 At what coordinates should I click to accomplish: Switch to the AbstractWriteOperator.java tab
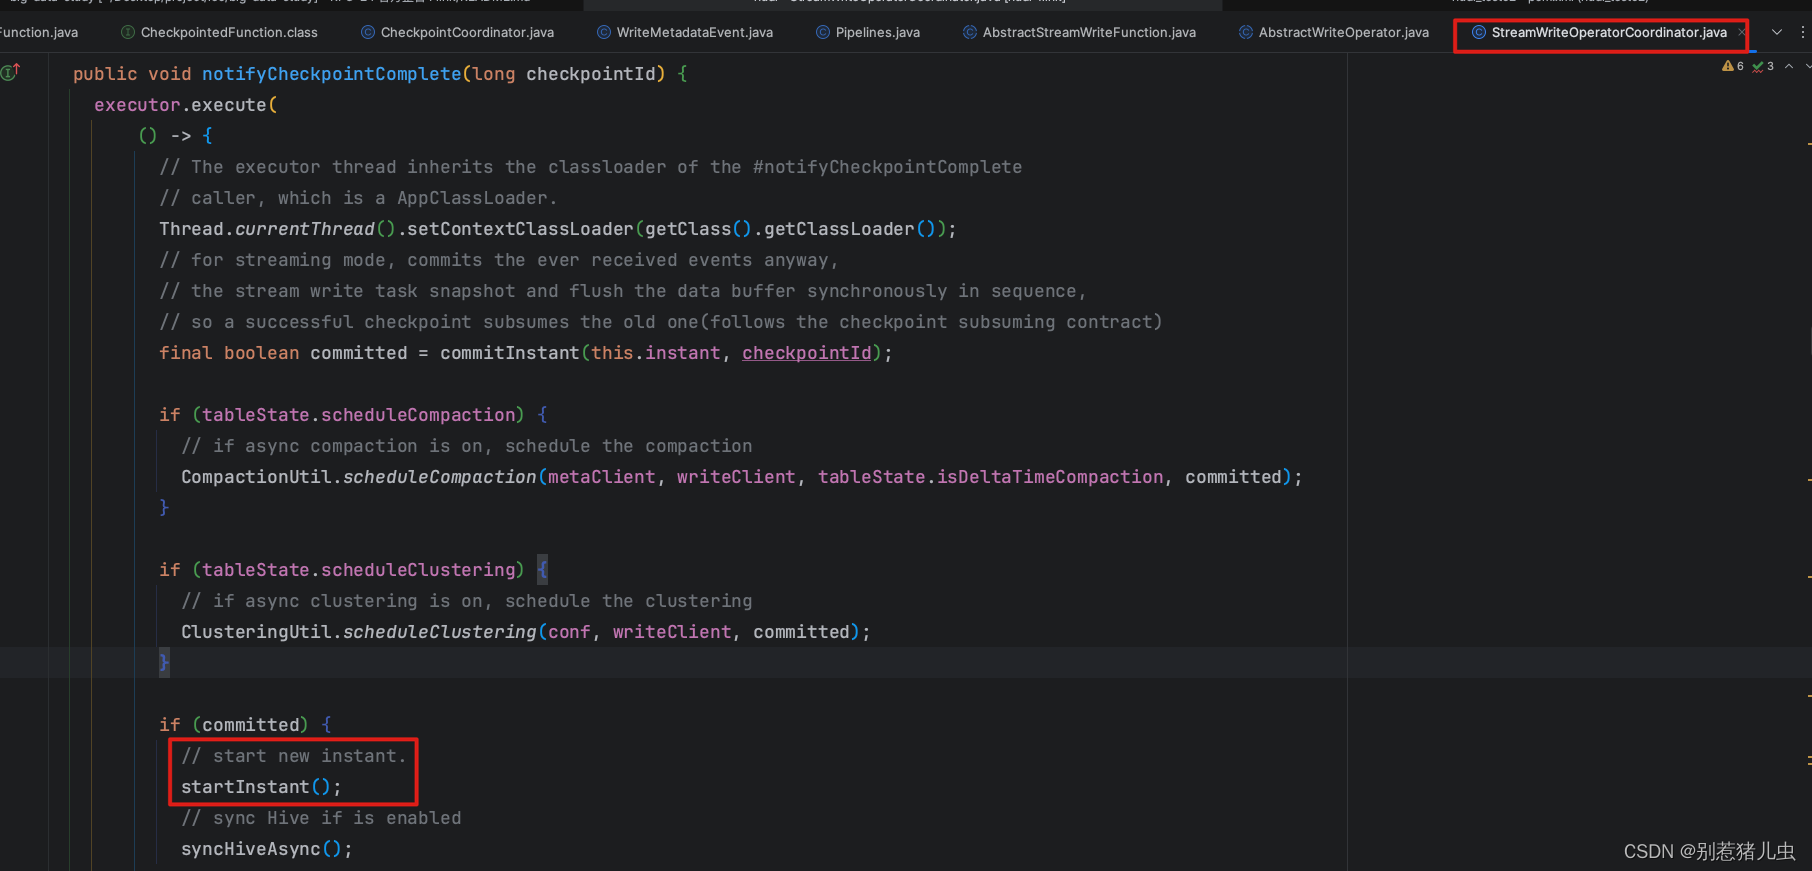click(x=1334, y=32)
